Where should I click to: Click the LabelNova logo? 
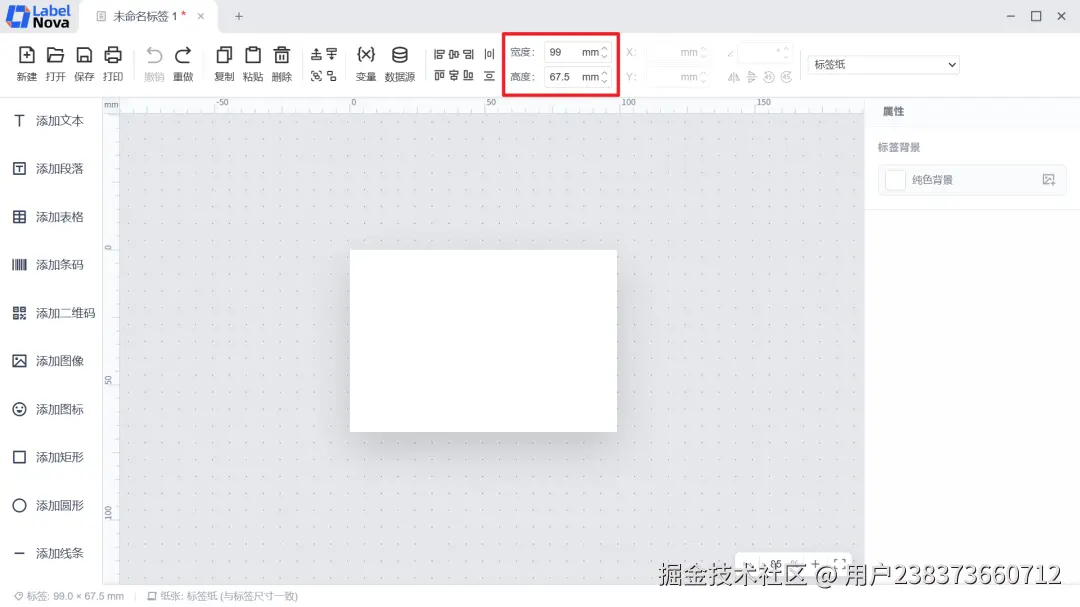tap(38, 17)
